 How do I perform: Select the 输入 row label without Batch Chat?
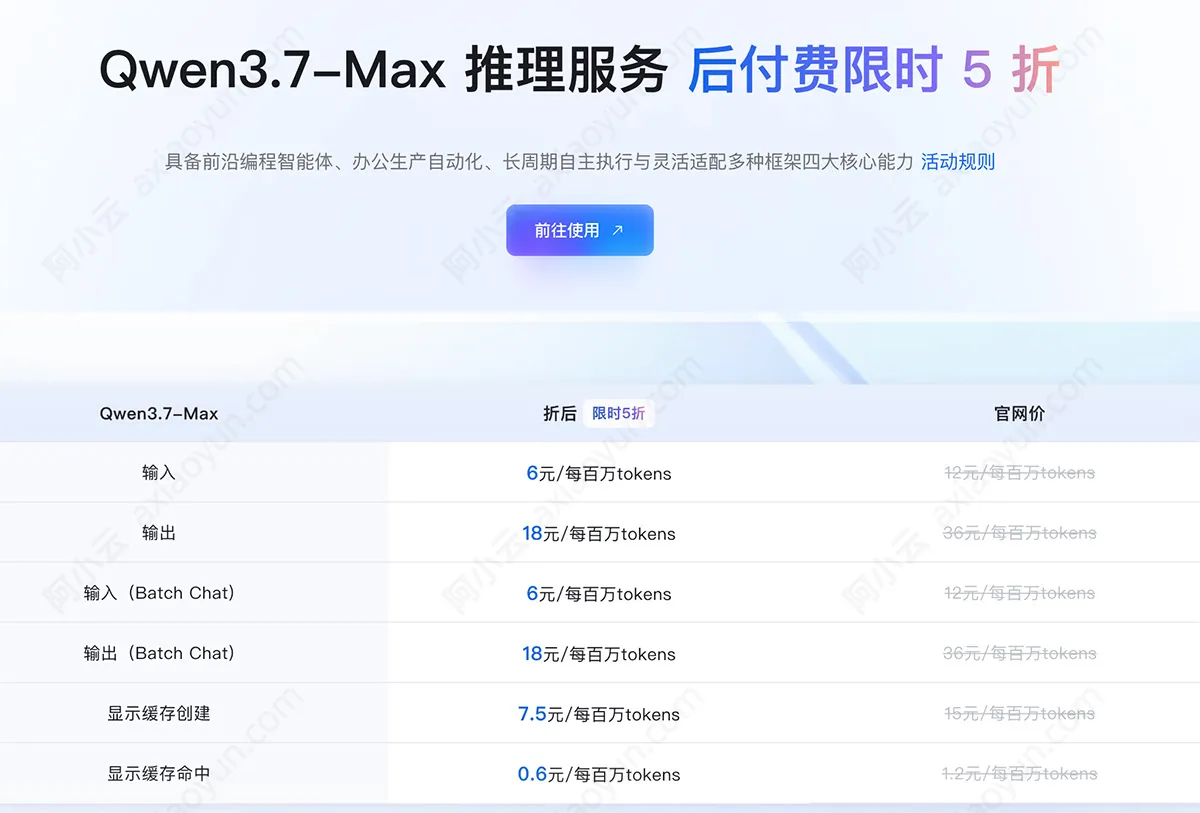[159, 473]
